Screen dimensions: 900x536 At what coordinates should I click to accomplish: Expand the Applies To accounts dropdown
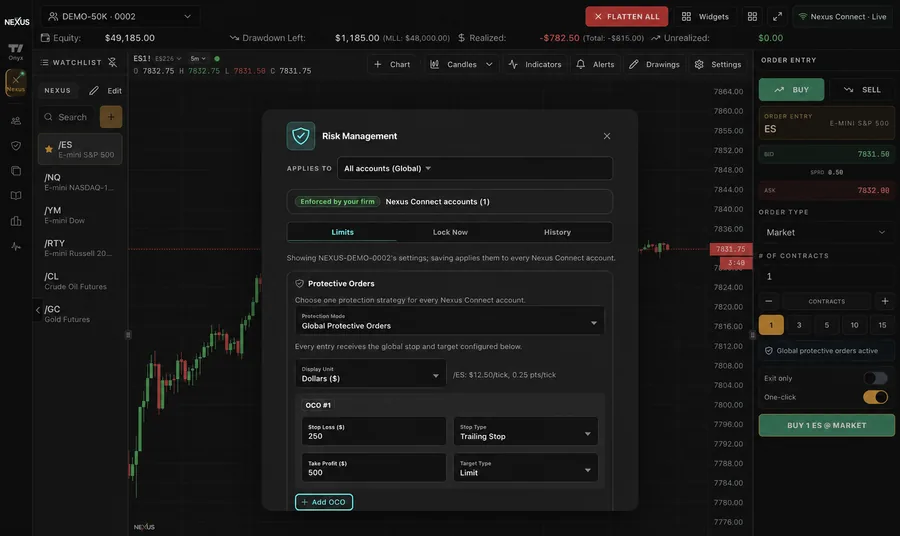(475, 169)
